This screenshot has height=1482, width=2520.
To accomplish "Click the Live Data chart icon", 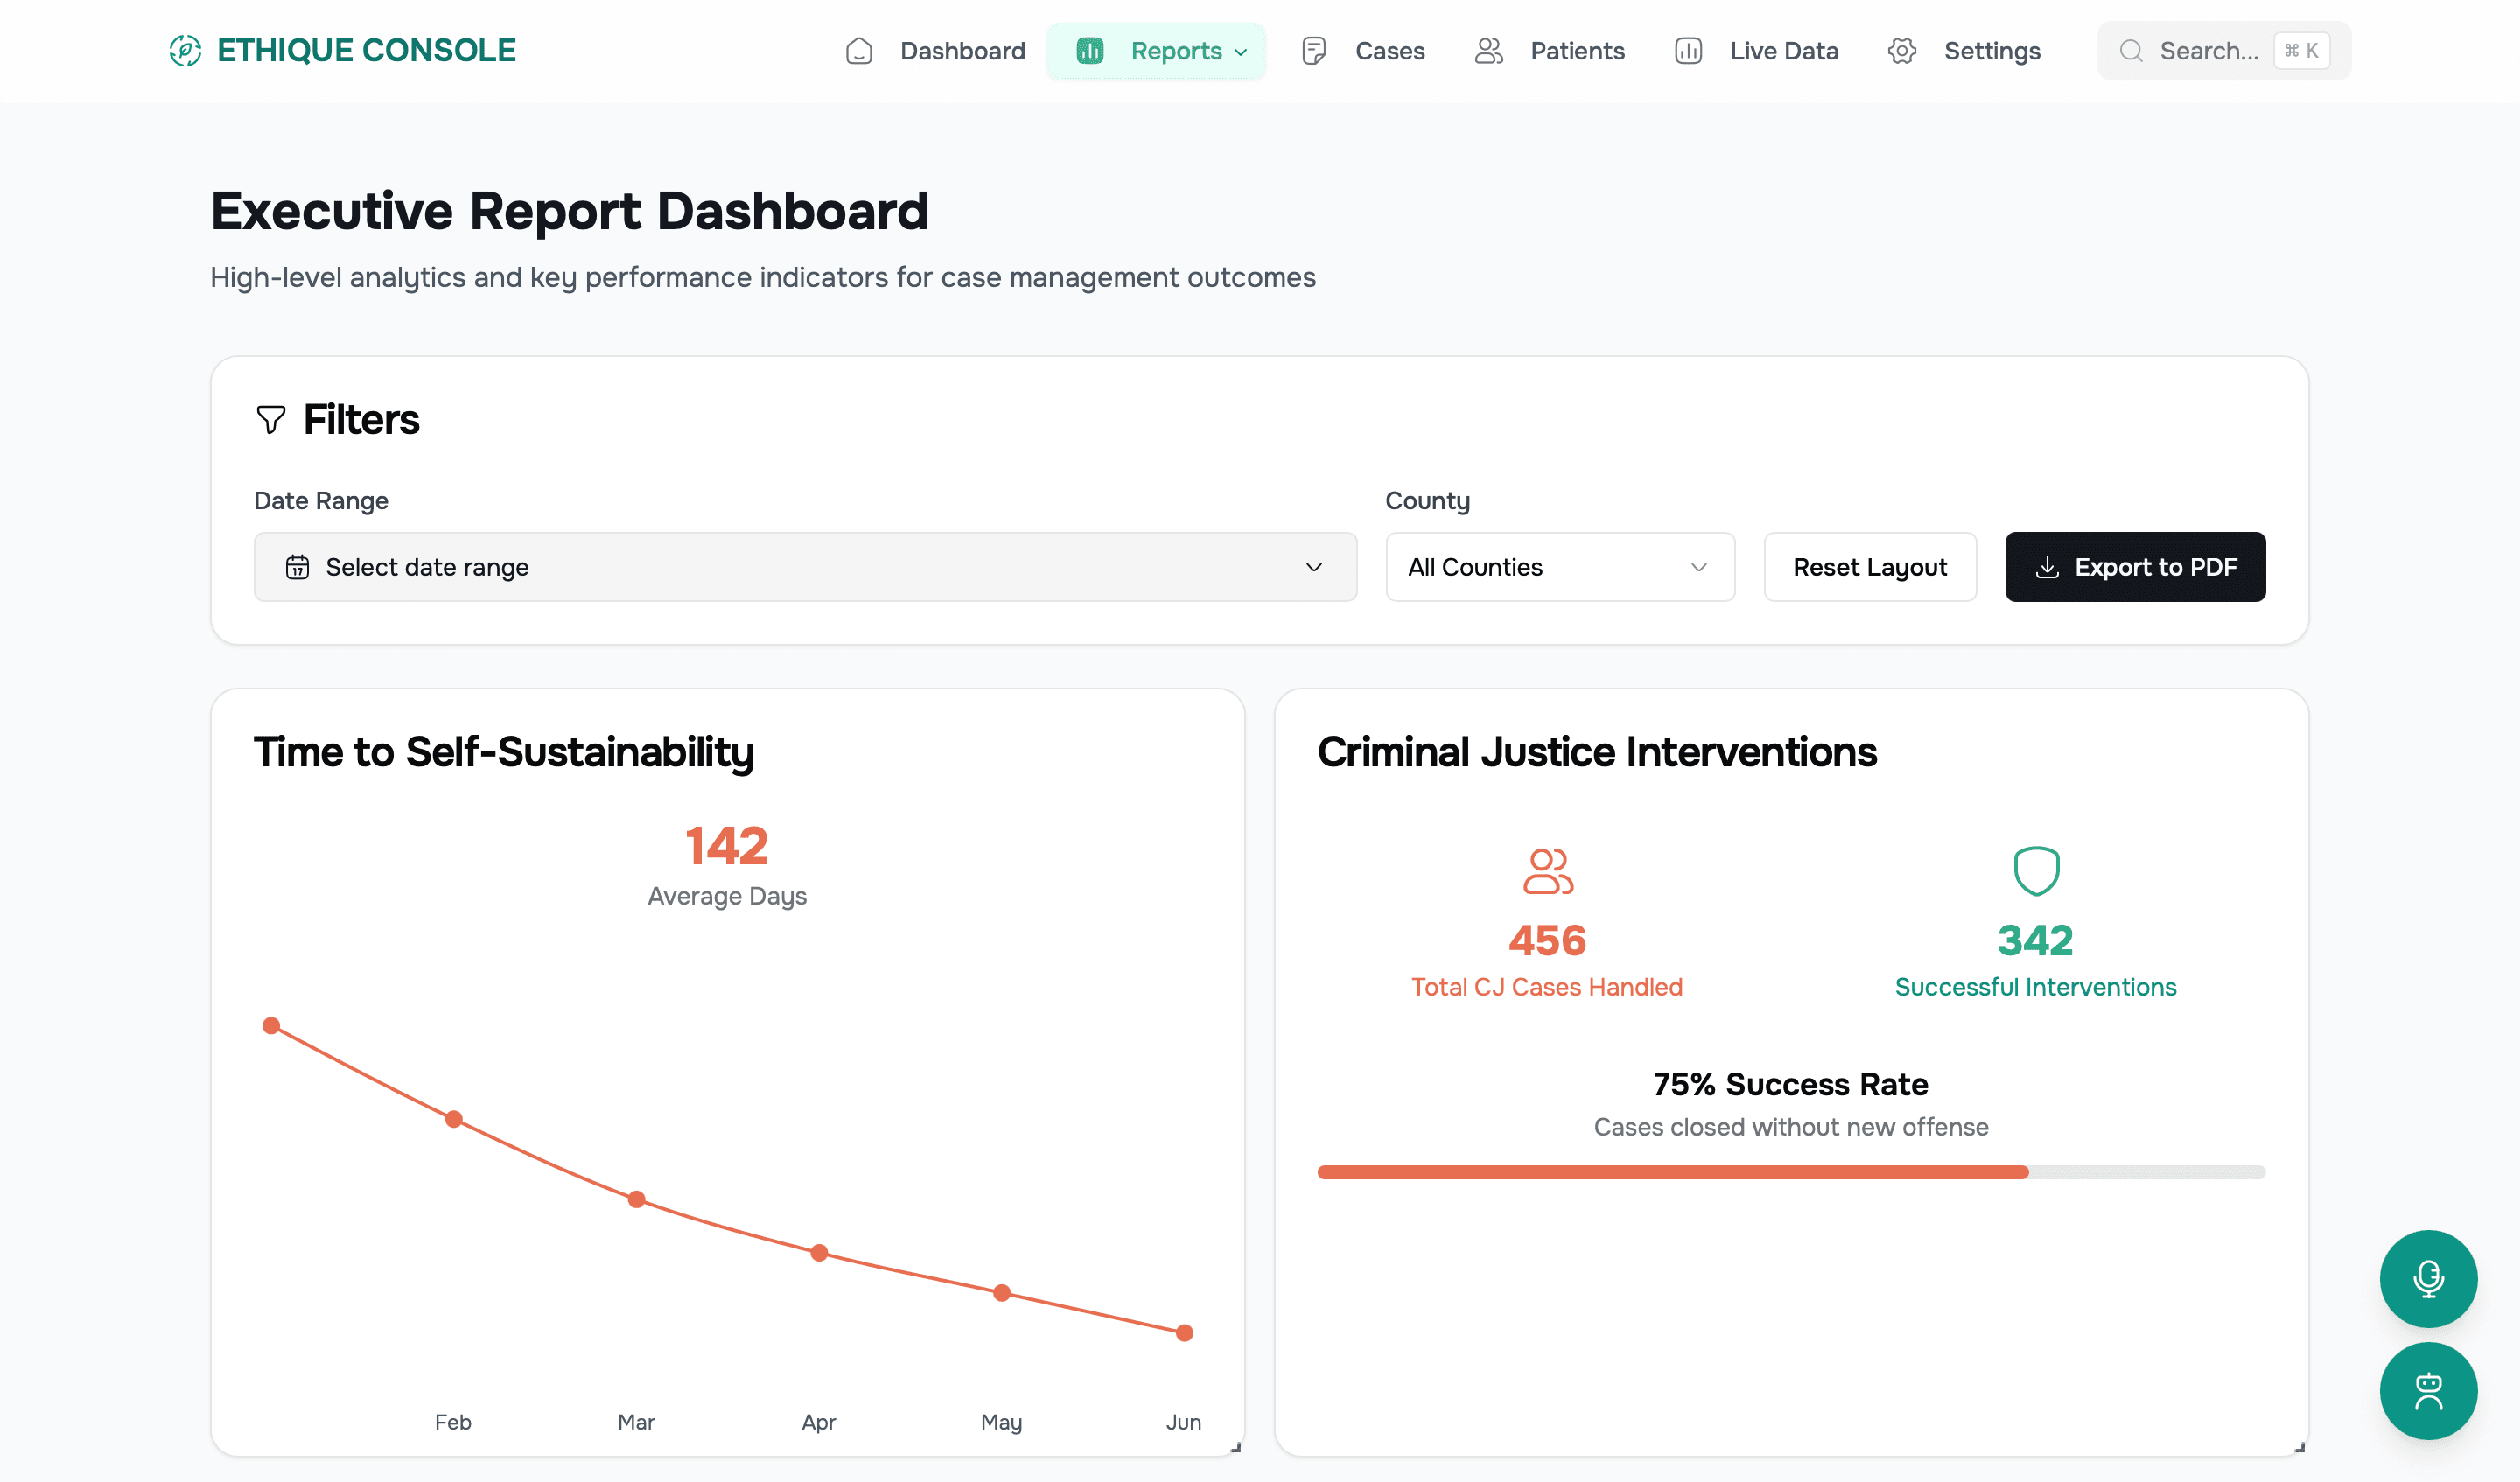I will [x=1688, y=50].
